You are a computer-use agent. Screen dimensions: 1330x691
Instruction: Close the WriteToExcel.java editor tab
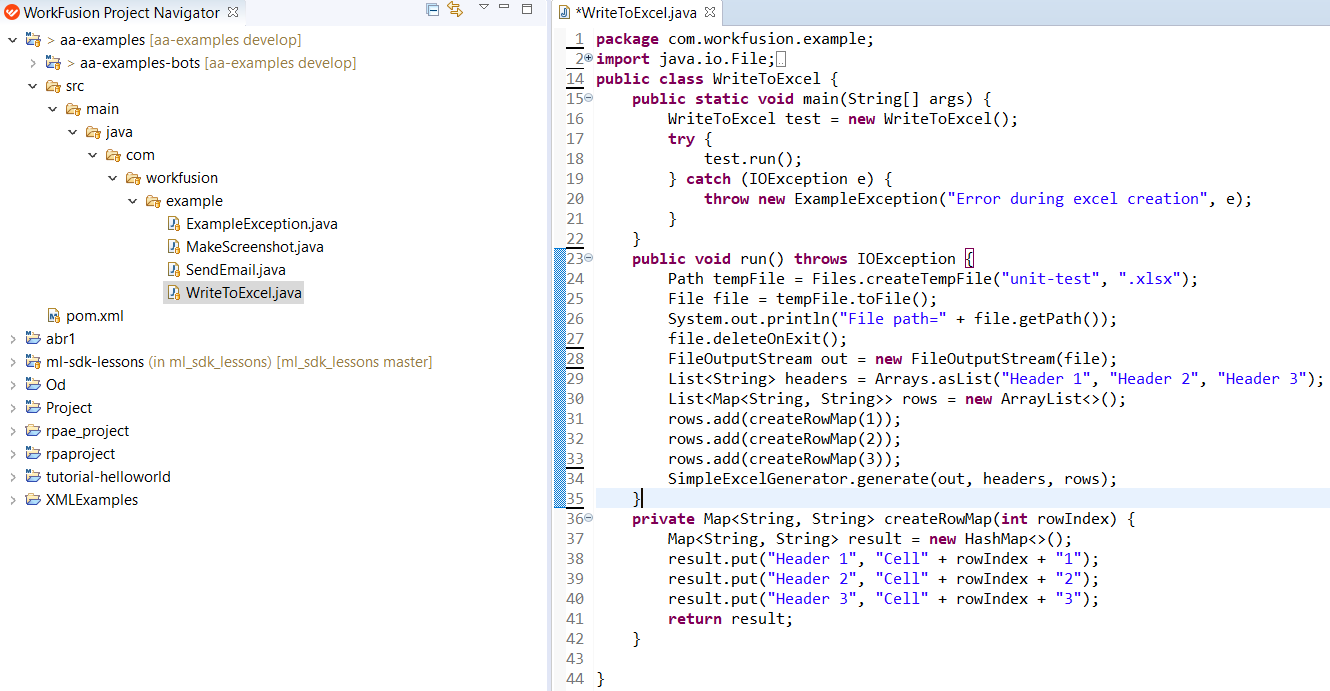[710, 13]
